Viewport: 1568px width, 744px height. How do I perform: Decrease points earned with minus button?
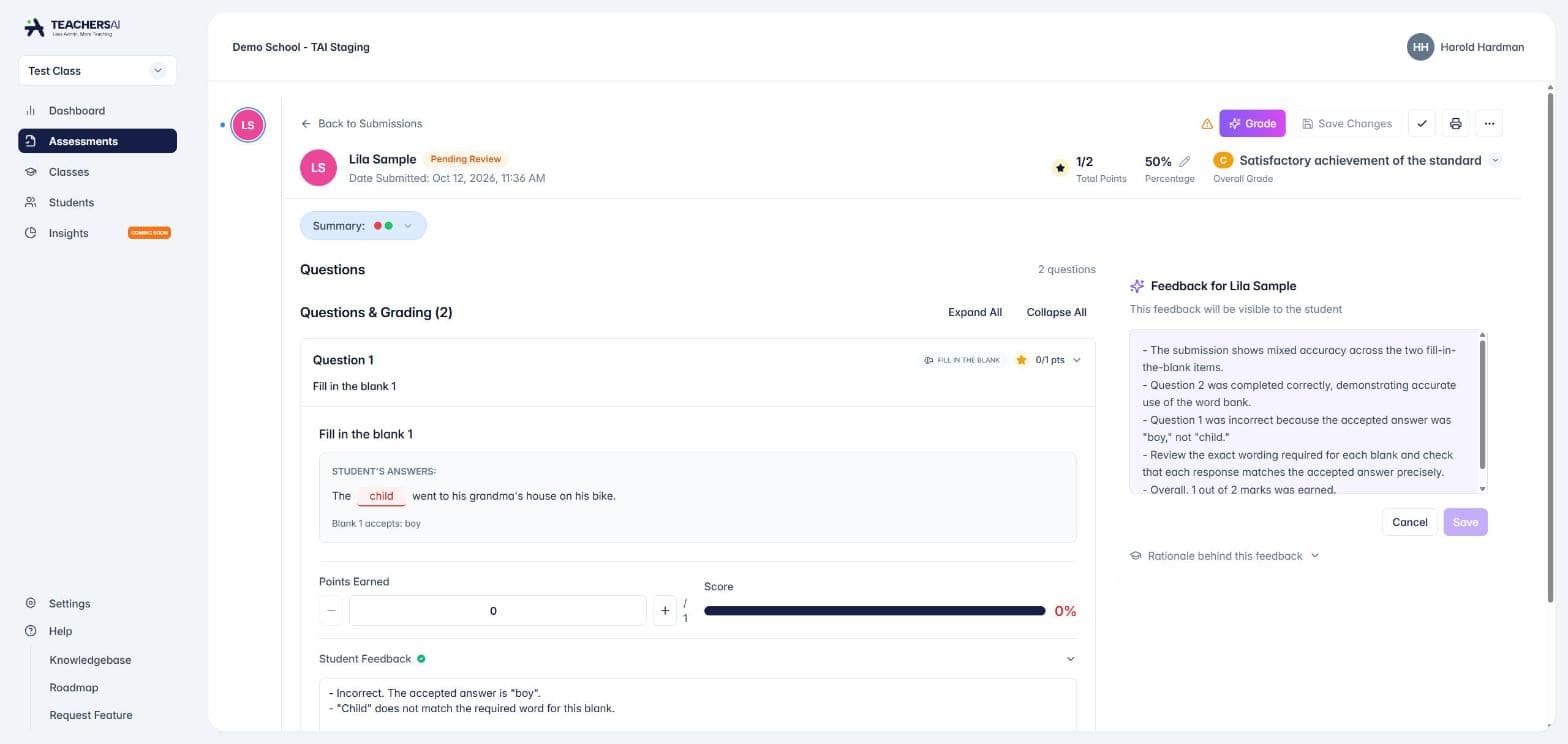[x=331, y=611]
